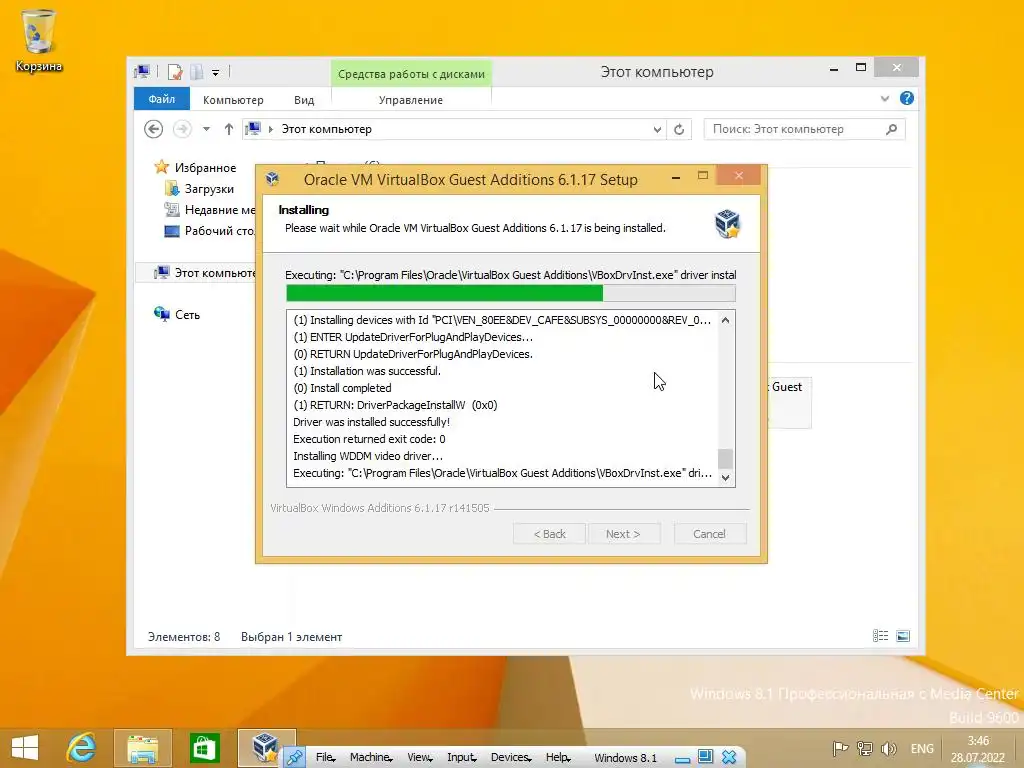Select Избранное in the navigation pane

[205, 168]
